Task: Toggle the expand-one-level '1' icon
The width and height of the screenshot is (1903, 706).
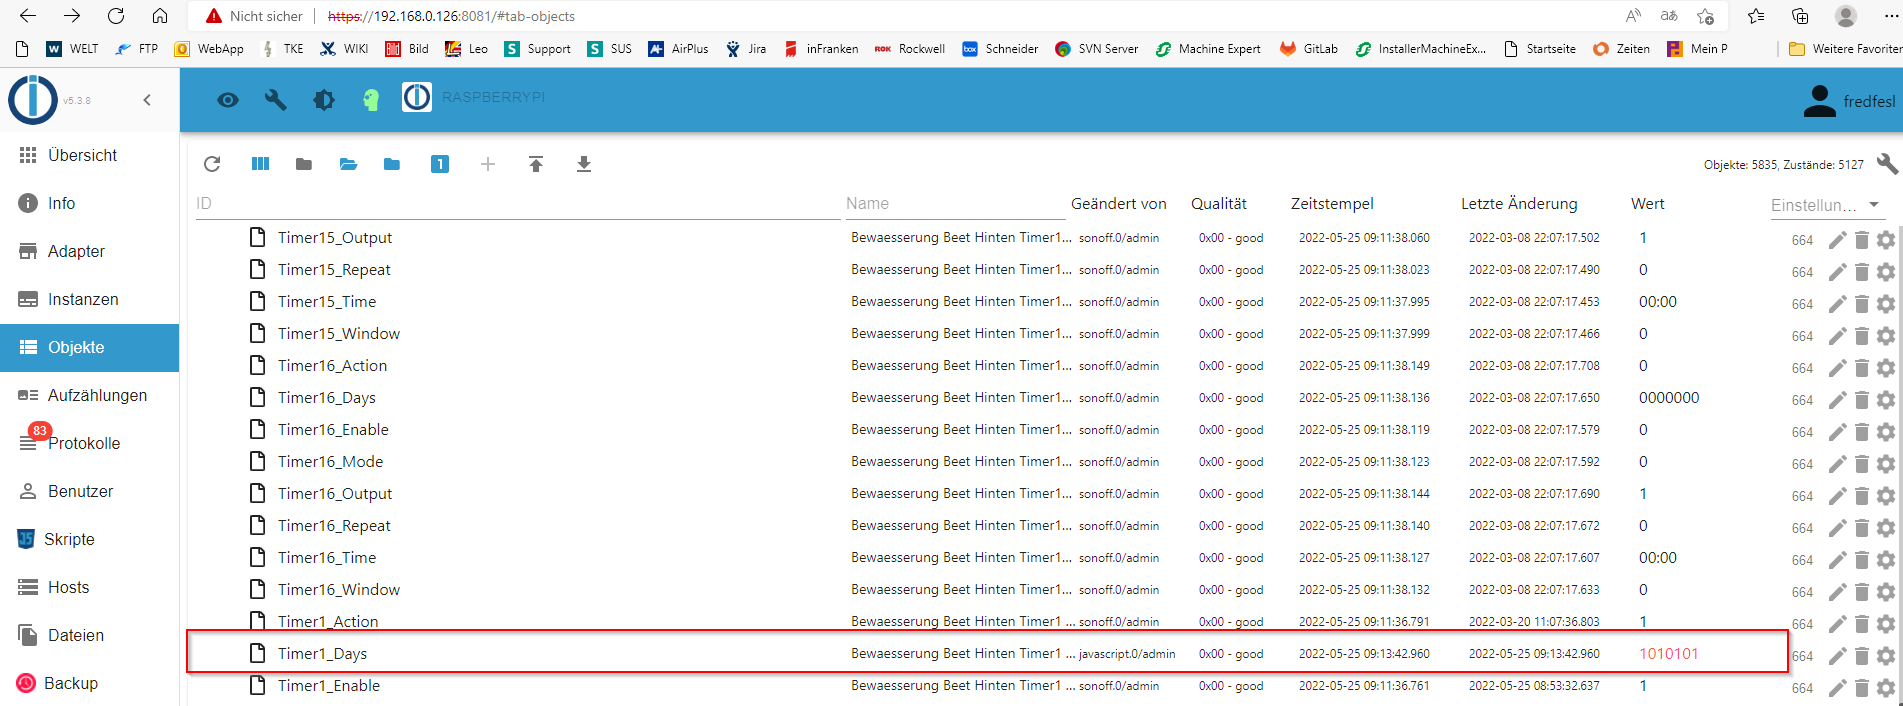Action: point(440,164)
